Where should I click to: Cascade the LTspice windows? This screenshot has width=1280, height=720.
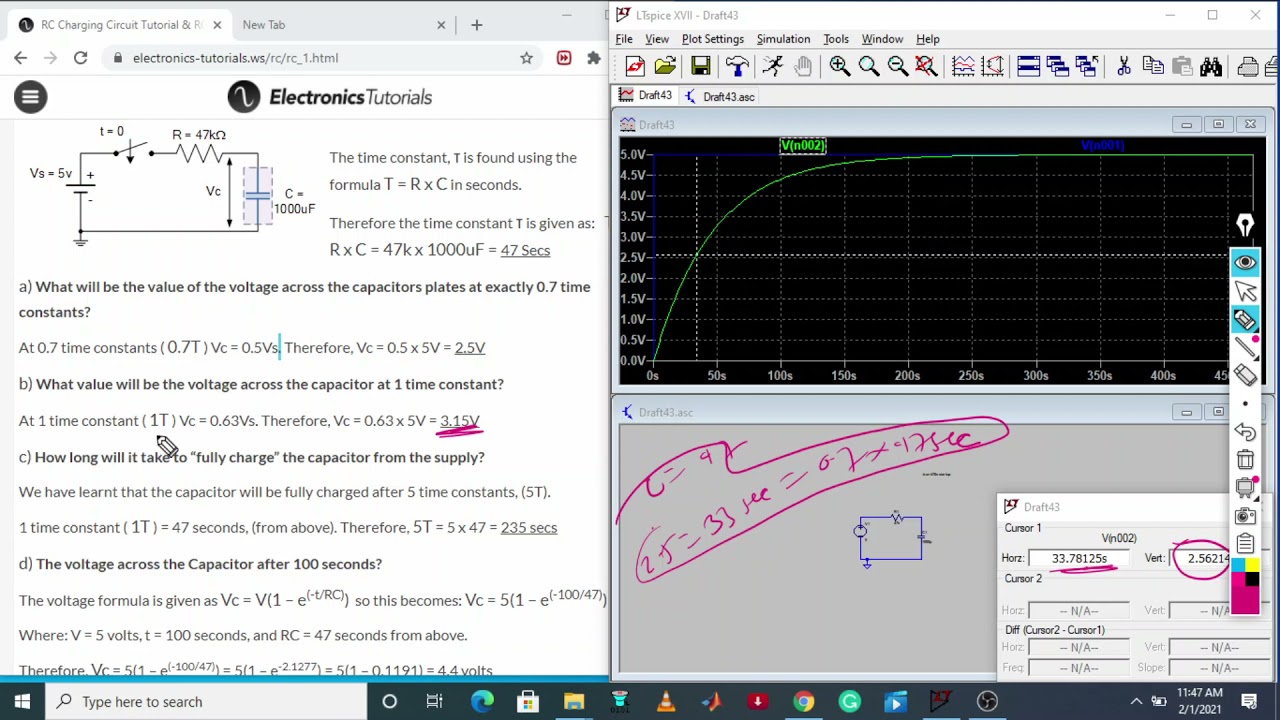[1057, 66]
